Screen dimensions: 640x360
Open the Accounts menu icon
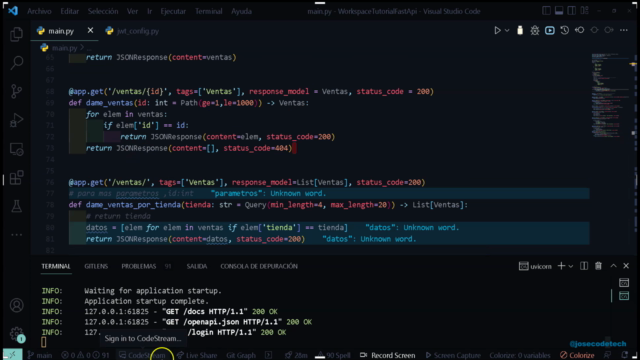pyautogui.click(x=16, y=305)
